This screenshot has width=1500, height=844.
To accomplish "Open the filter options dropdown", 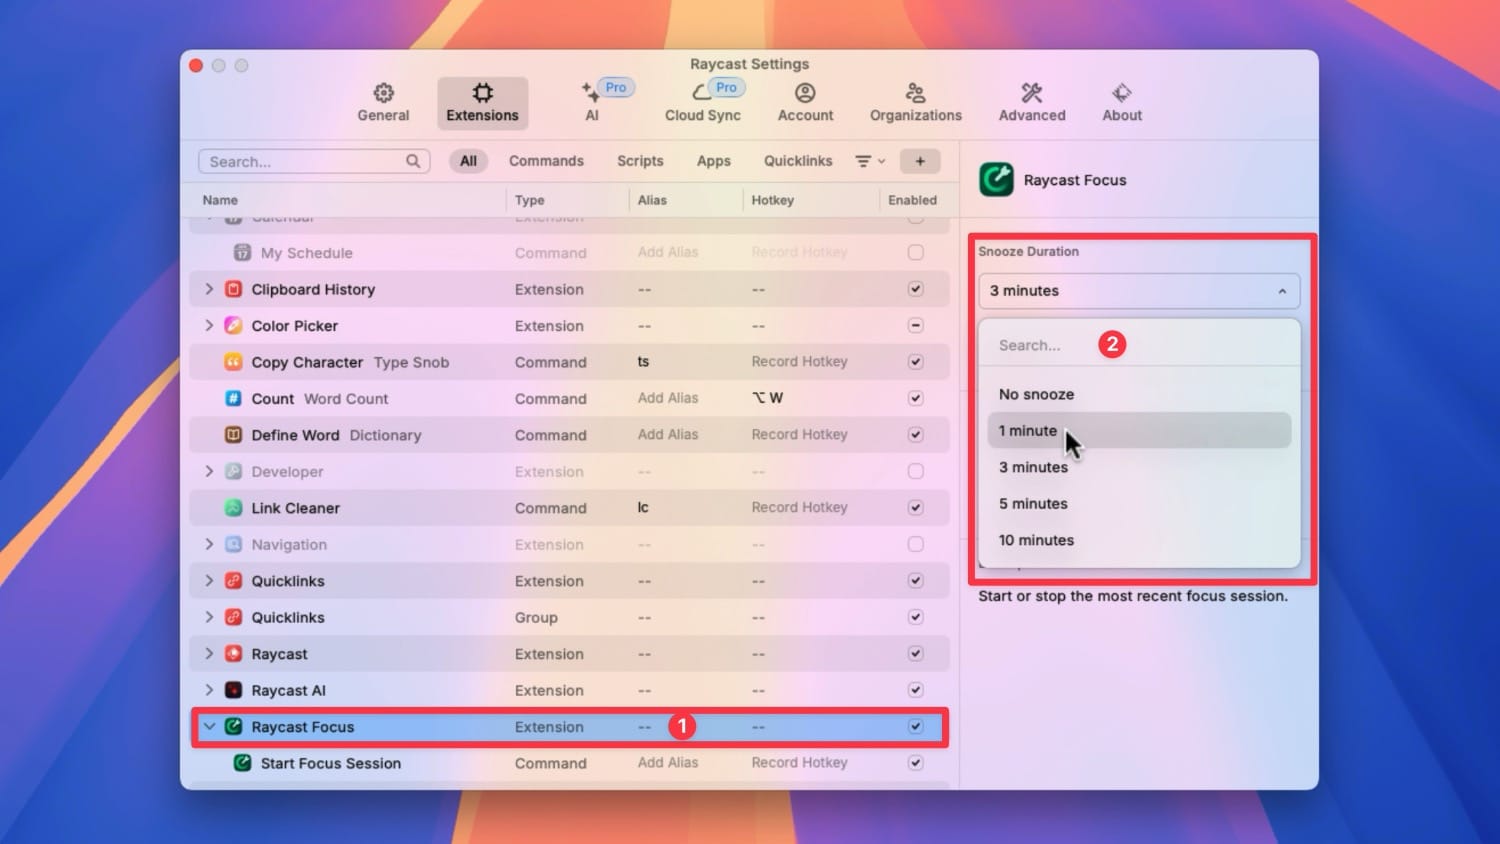I will click(x=870, y=161).
